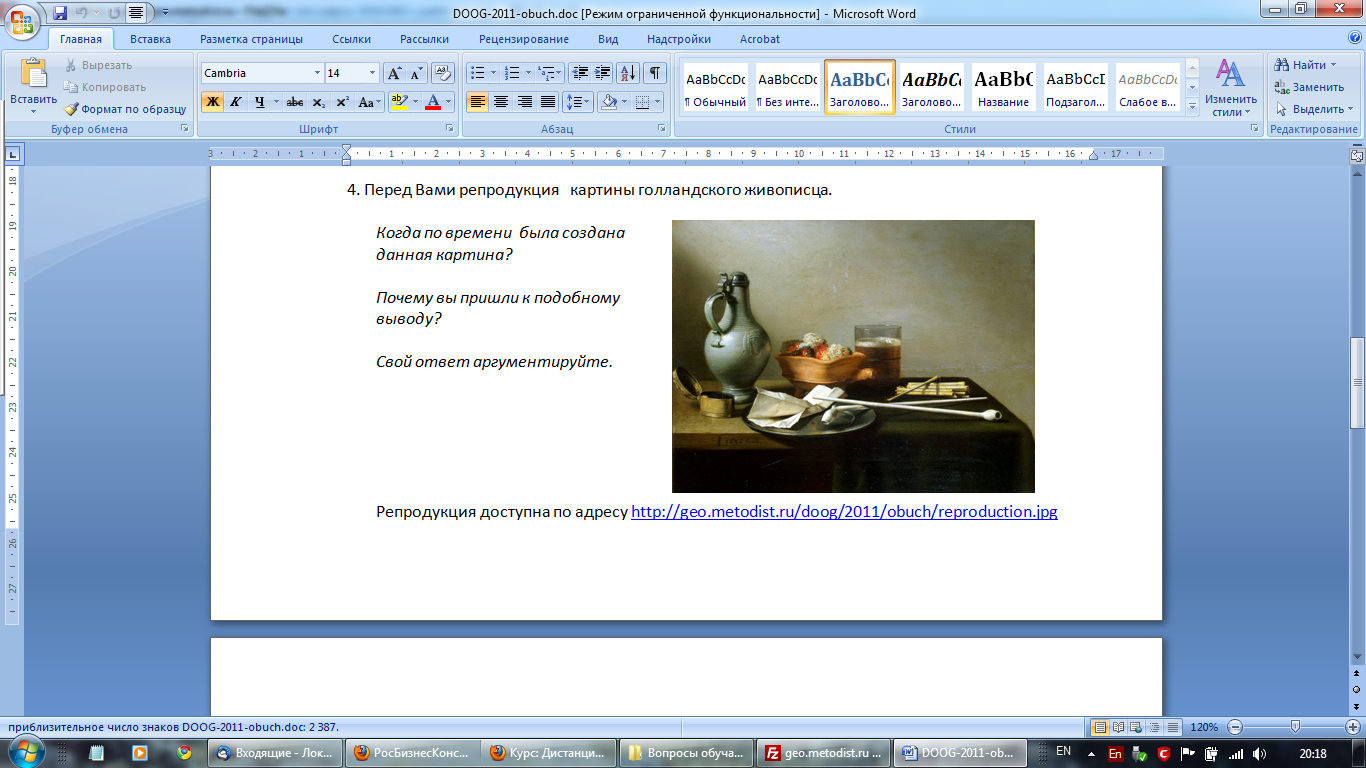The width and height of the screenshot is (1366, 768).
Task: Clear formatting with the eraser icon
Action: [445, 73]
